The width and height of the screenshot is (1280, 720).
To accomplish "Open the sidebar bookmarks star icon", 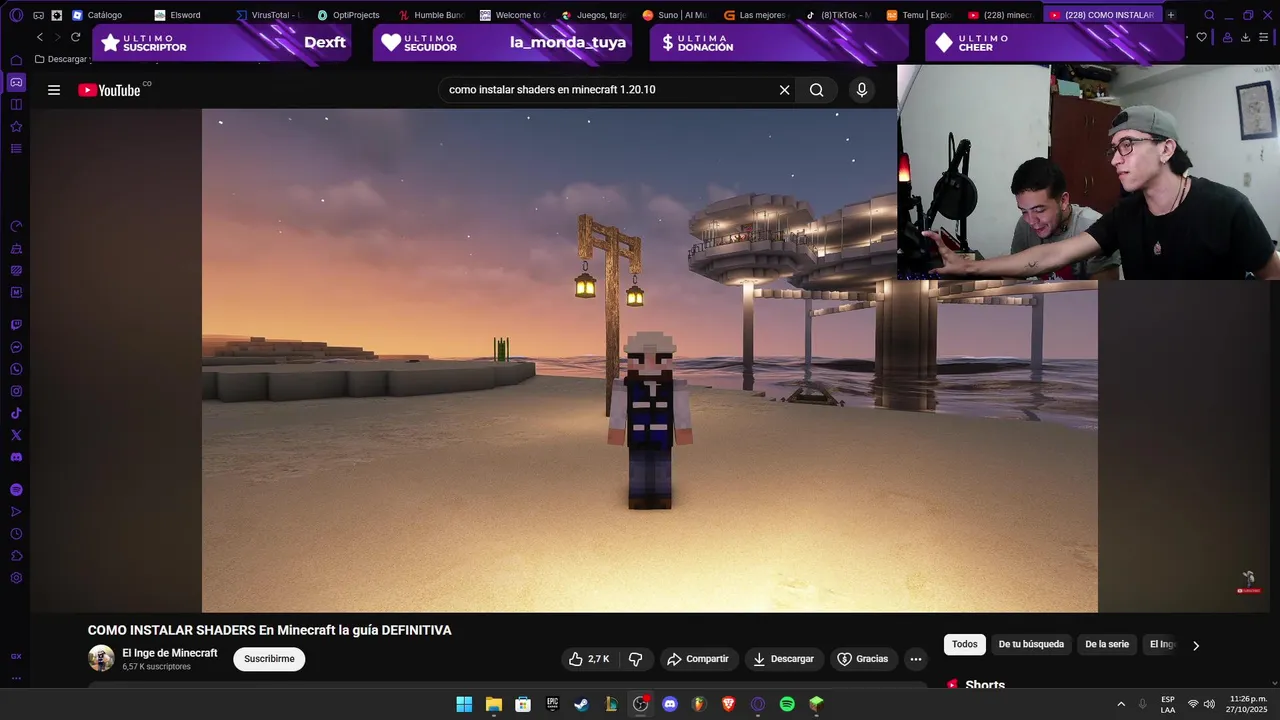I will pyautogui.click(x=16, y=127).
